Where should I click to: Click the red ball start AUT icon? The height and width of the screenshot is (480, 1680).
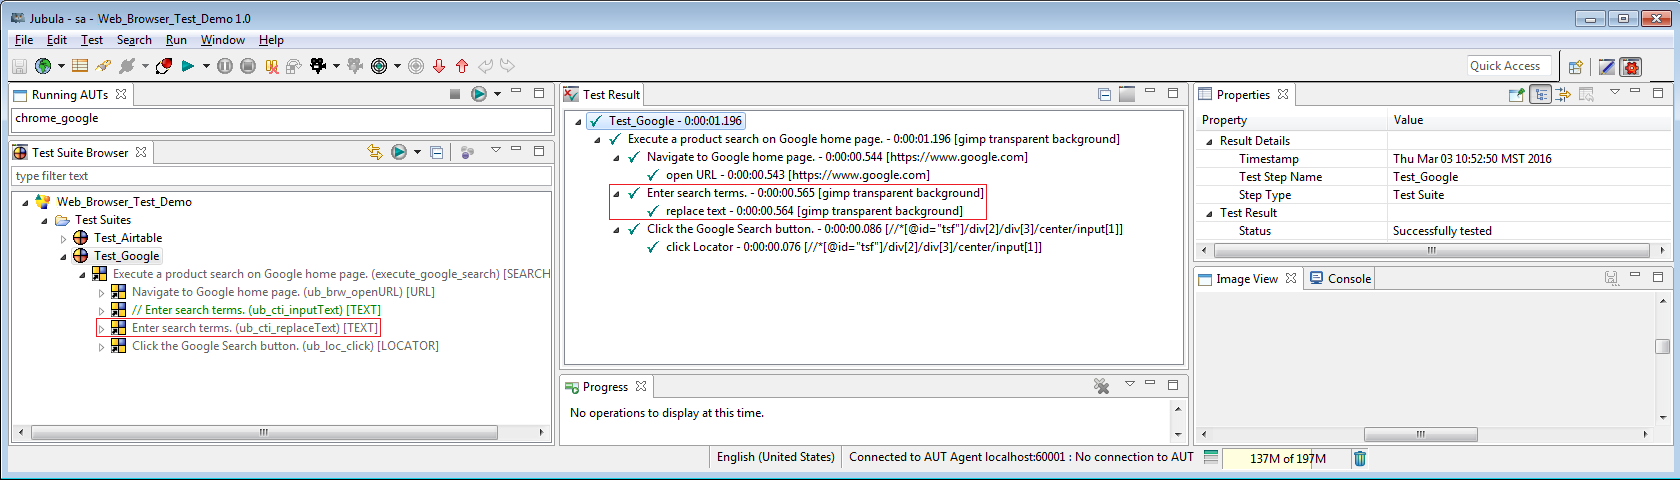click(164, 66)
